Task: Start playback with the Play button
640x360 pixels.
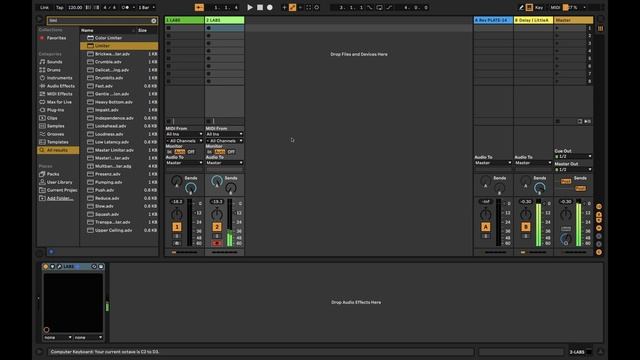Action: pyautogui.click(x=250, y=7)
